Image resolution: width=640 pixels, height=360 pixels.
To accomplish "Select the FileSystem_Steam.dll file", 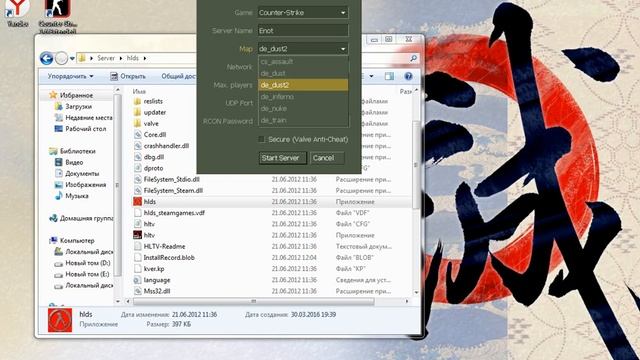I will tap(173, 191).
